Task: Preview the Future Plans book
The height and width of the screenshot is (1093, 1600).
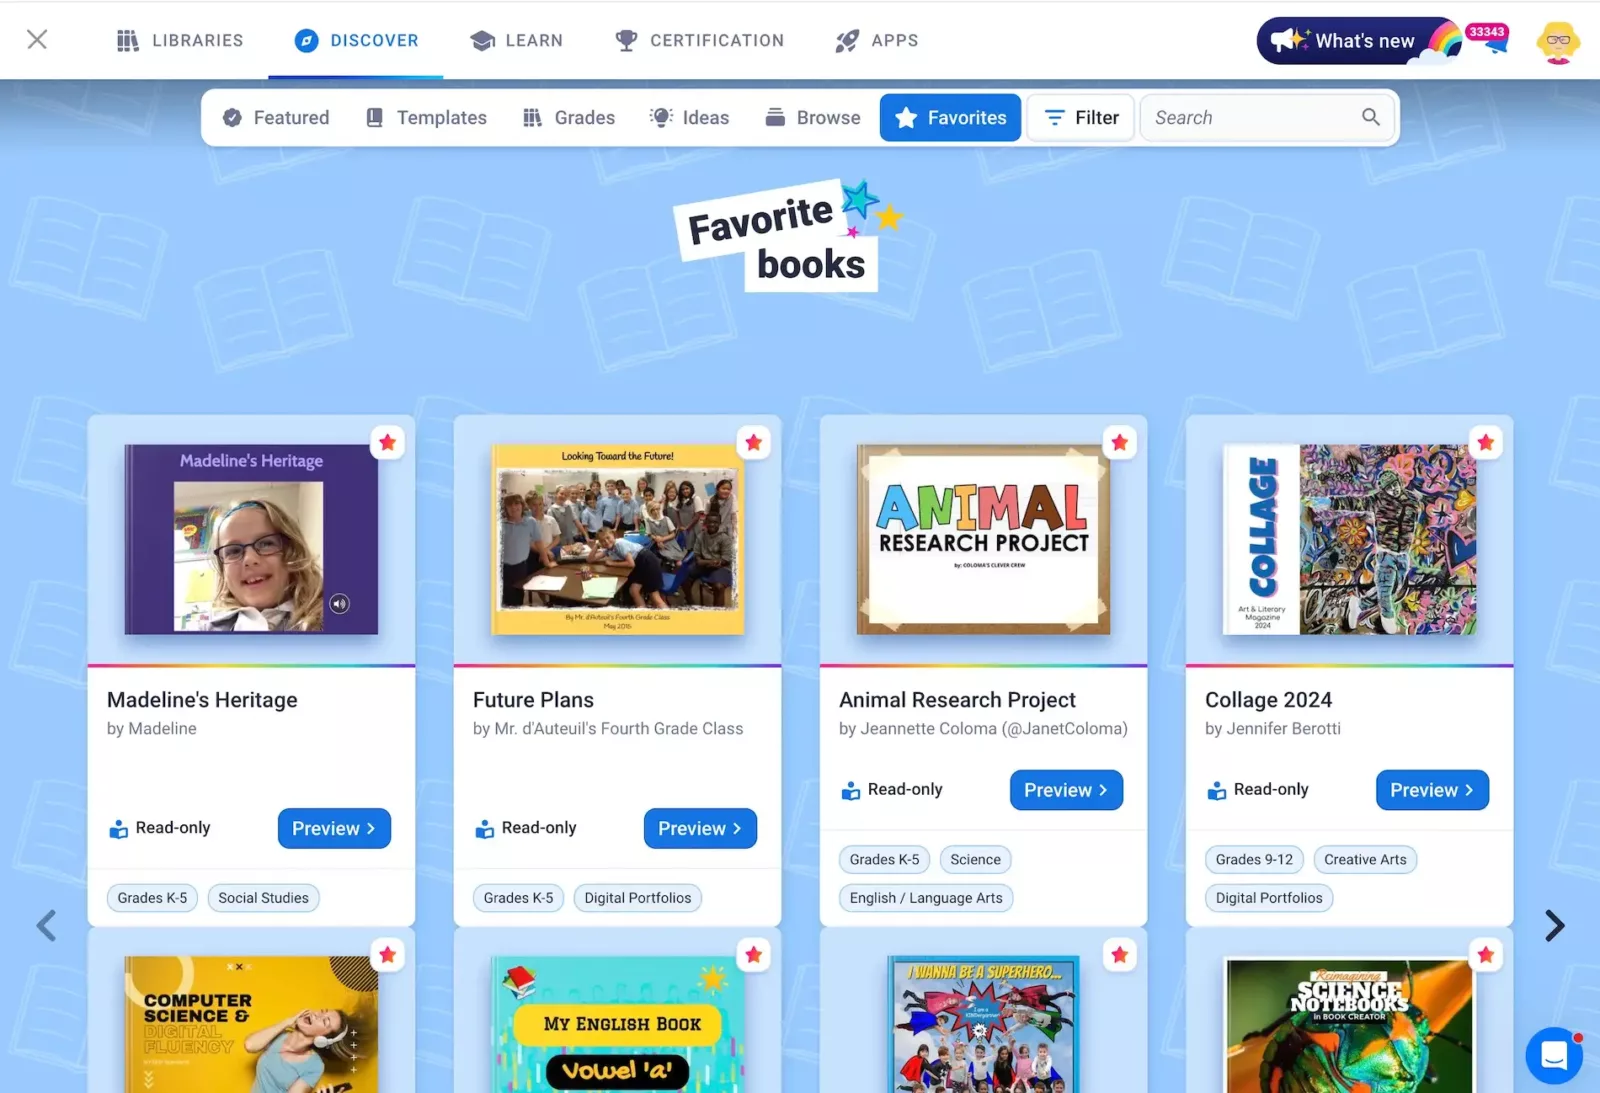Action: [x=700, y=828]
